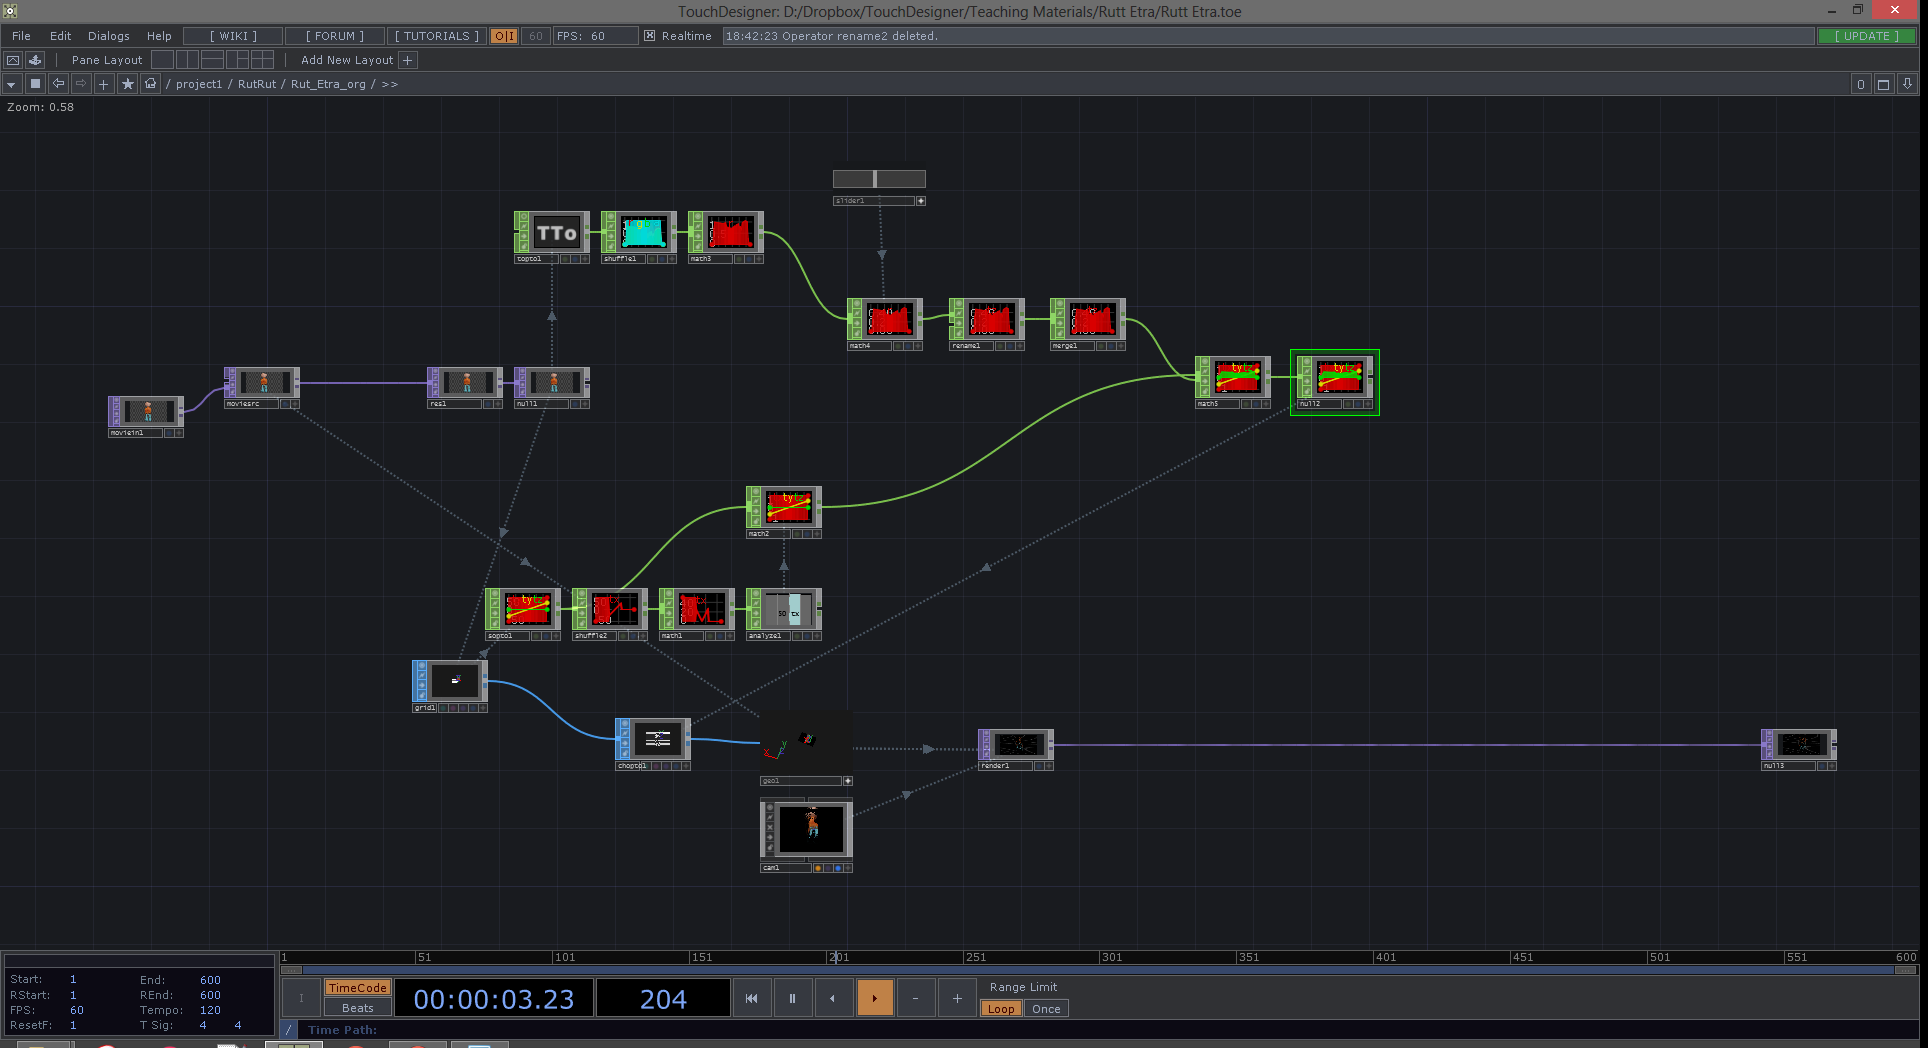This screenshot has height=1048, width=1928.
Task: Go back with the left arrow icon
Action: 58,84
